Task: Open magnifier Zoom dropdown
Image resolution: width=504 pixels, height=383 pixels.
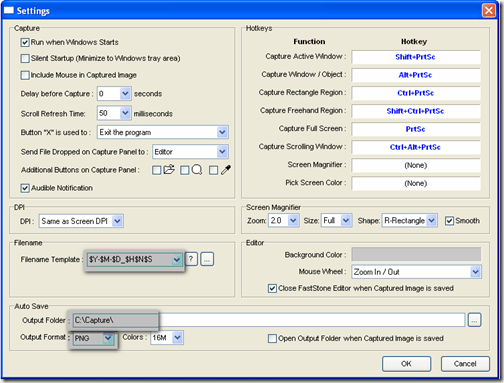Action: 293,220
